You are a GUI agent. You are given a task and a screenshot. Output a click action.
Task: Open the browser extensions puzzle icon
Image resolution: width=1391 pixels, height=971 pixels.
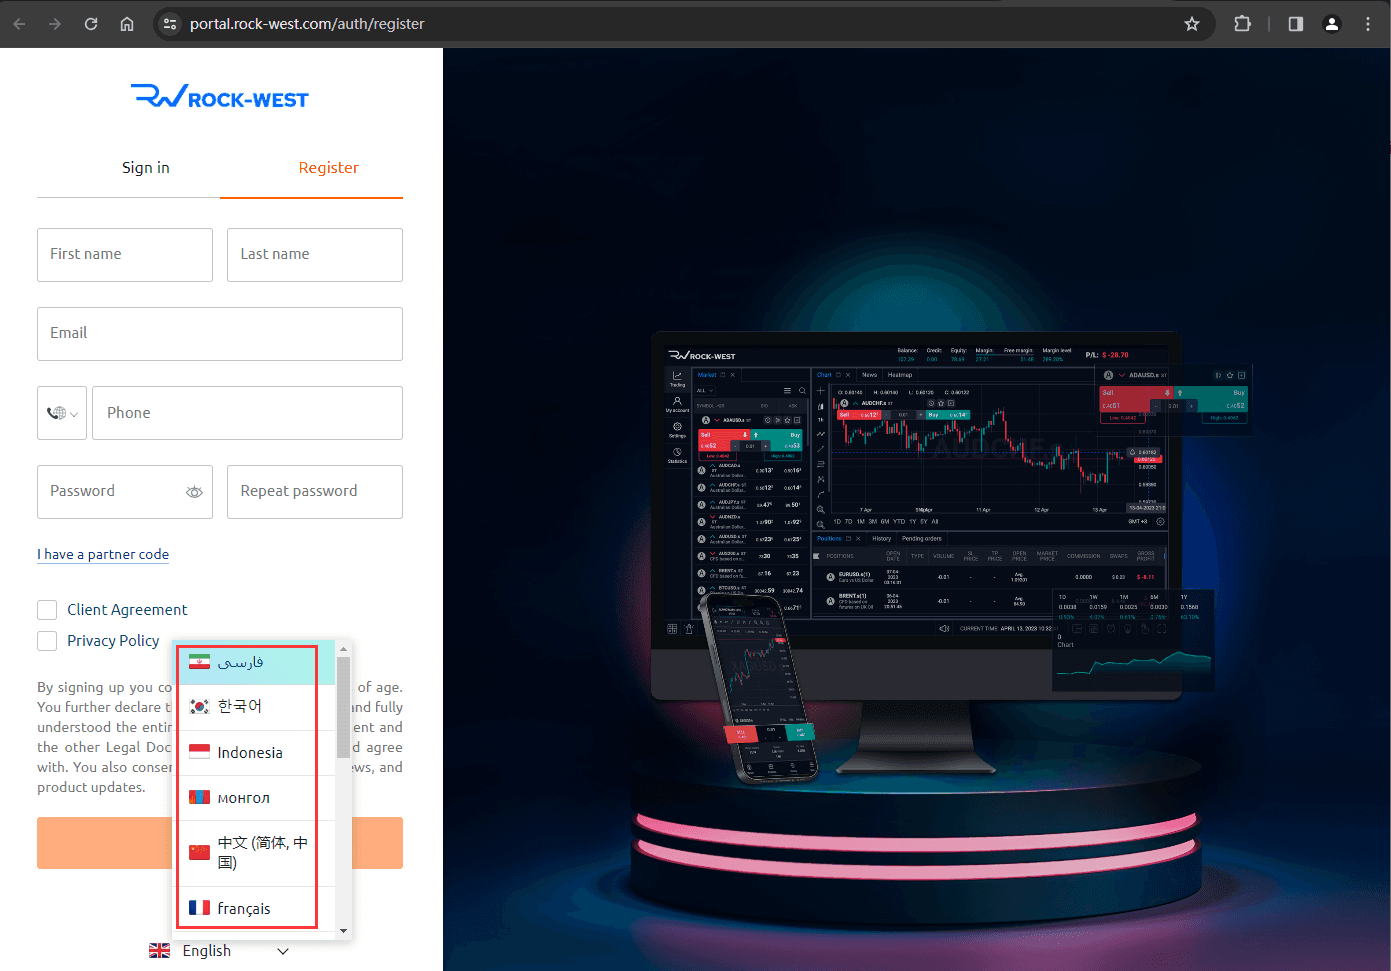[x=1243, y=24]
